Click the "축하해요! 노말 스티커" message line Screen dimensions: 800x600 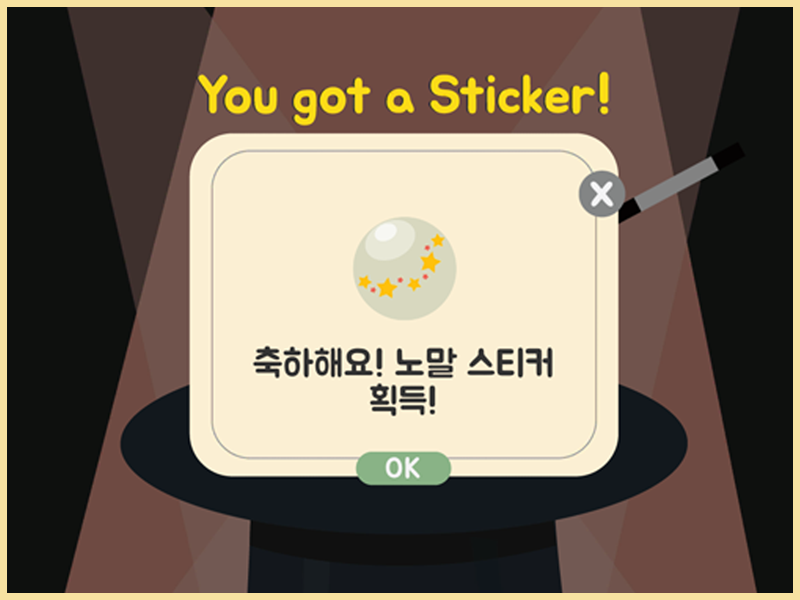[x=403, y=363]
